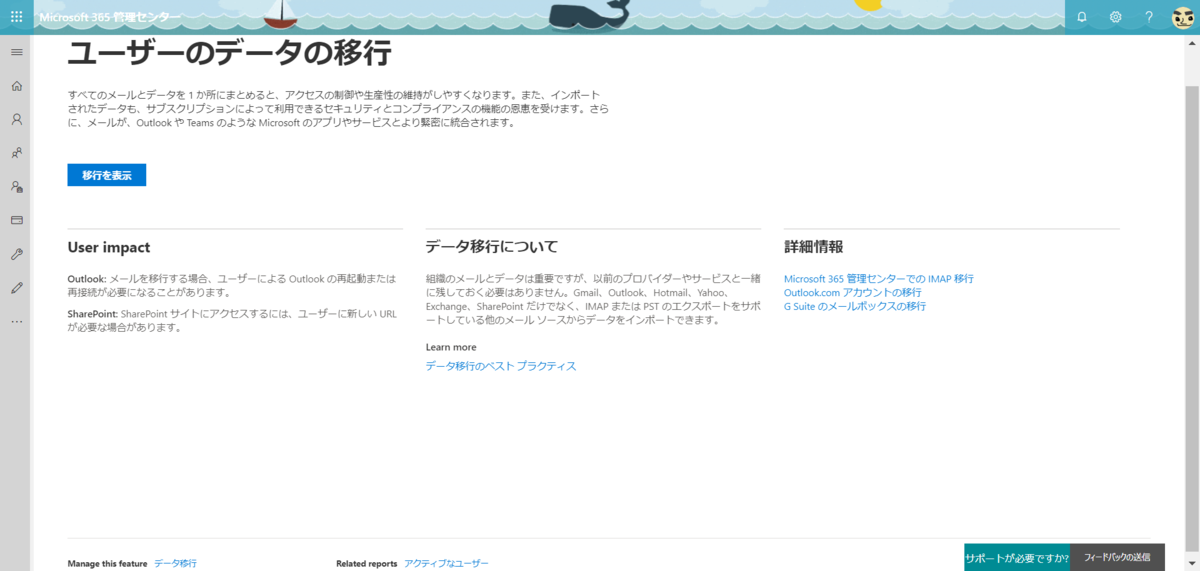Viewport: 1200px width, 571px height.
Task: Open Users icon in the sidebar
Action: 16,119
